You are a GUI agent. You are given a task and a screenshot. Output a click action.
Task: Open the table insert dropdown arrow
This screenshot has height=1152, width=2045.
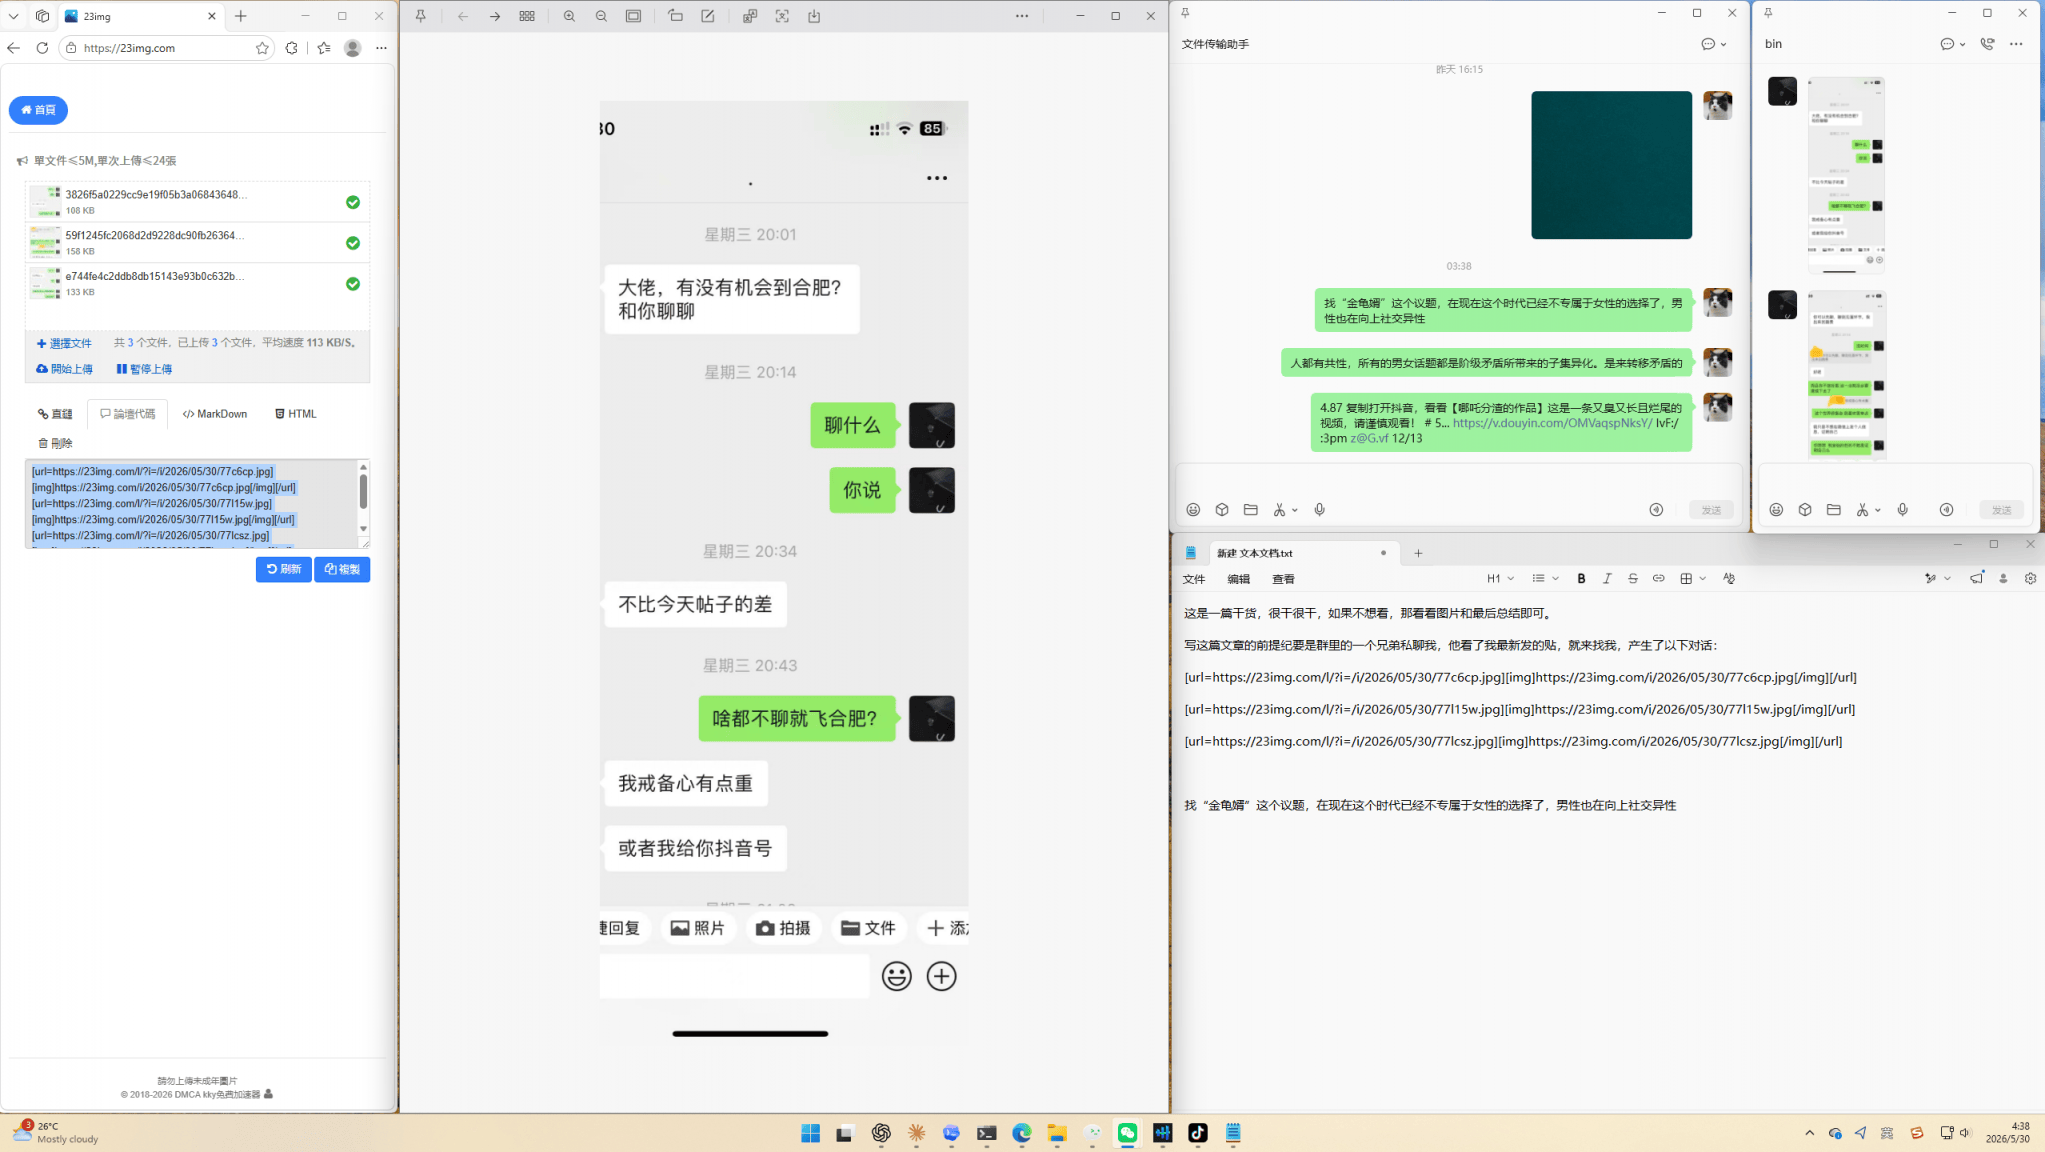[x=1703, y=579]
